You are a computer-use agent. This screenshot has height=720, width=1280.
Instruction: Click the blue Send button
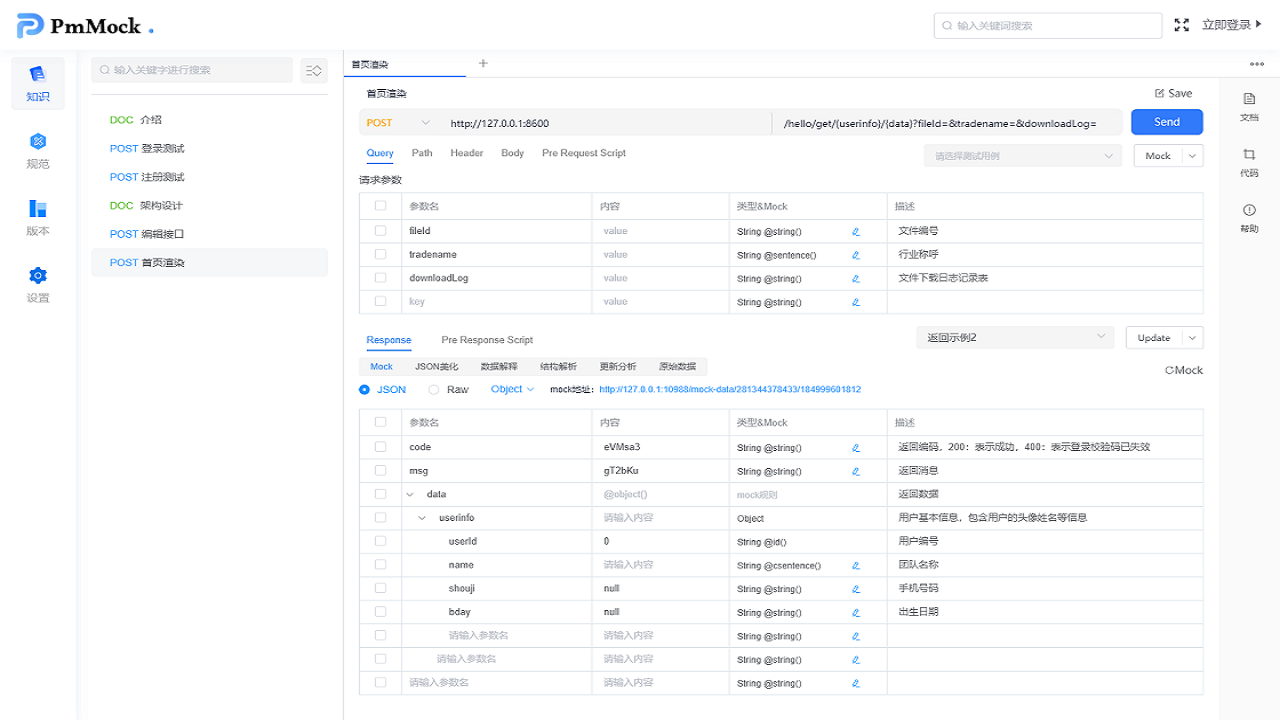coord(1166,122)
